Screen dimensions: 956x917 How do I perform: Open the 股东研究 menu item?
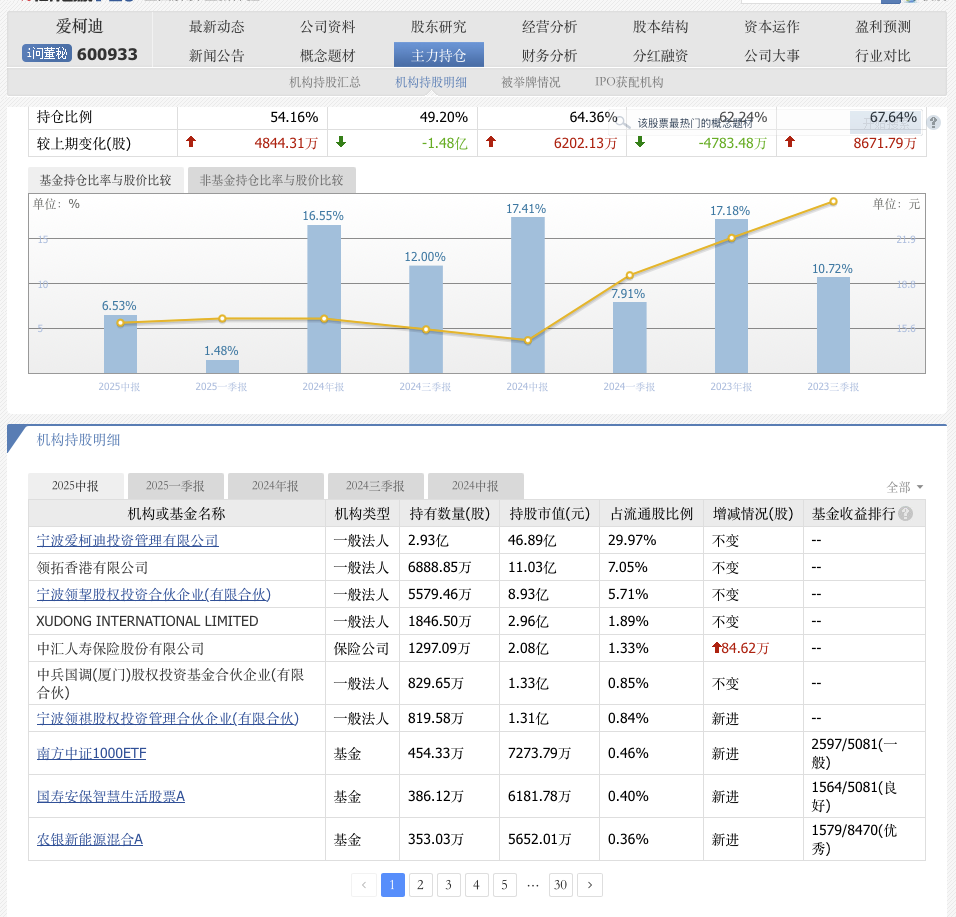[x=438, y=27]
